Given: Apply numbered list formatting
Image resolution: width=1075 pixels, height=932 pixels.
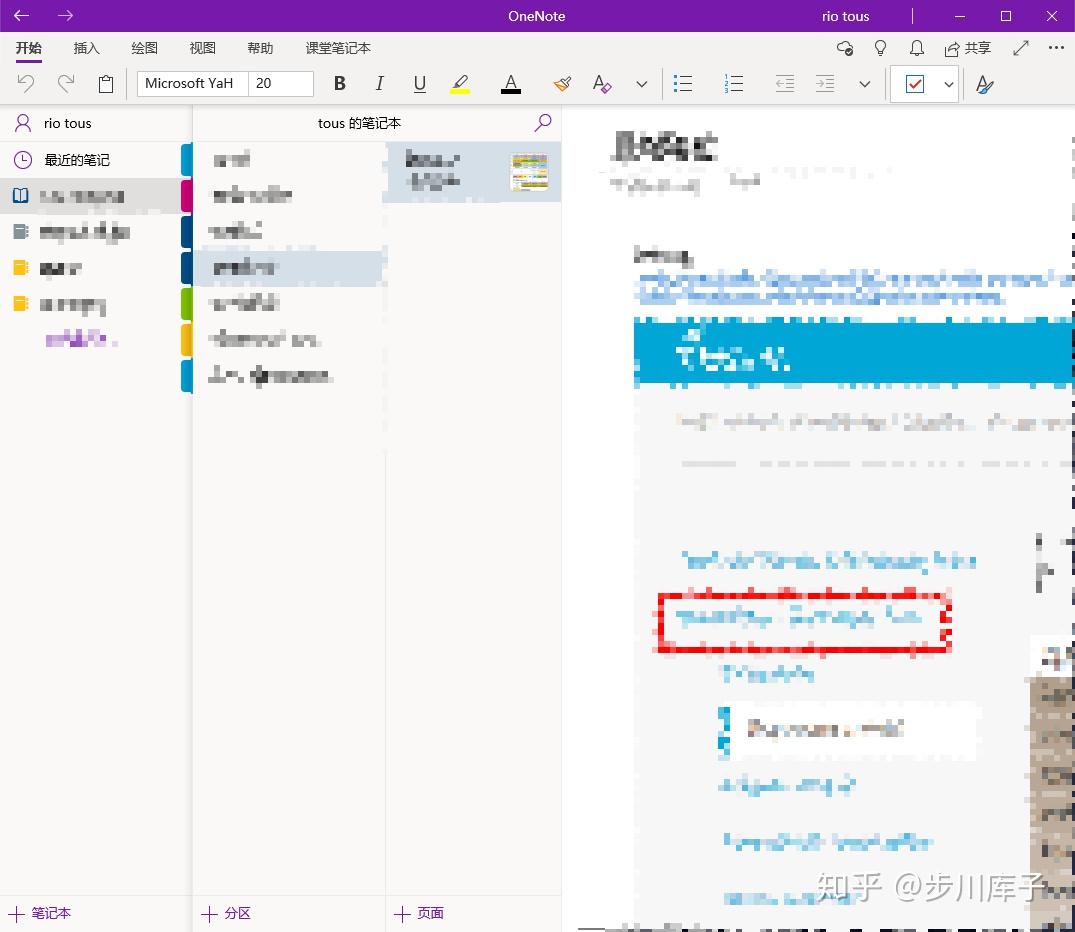Looking at the screenshot, I should (734, 84).
